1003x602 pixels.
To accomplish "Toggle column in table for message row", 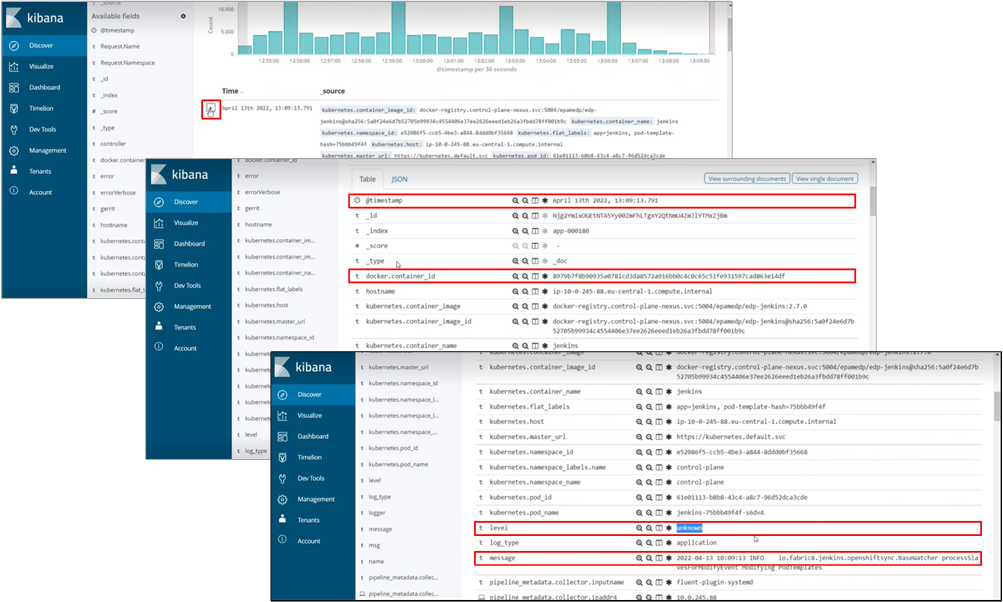I will click(659, 558).
